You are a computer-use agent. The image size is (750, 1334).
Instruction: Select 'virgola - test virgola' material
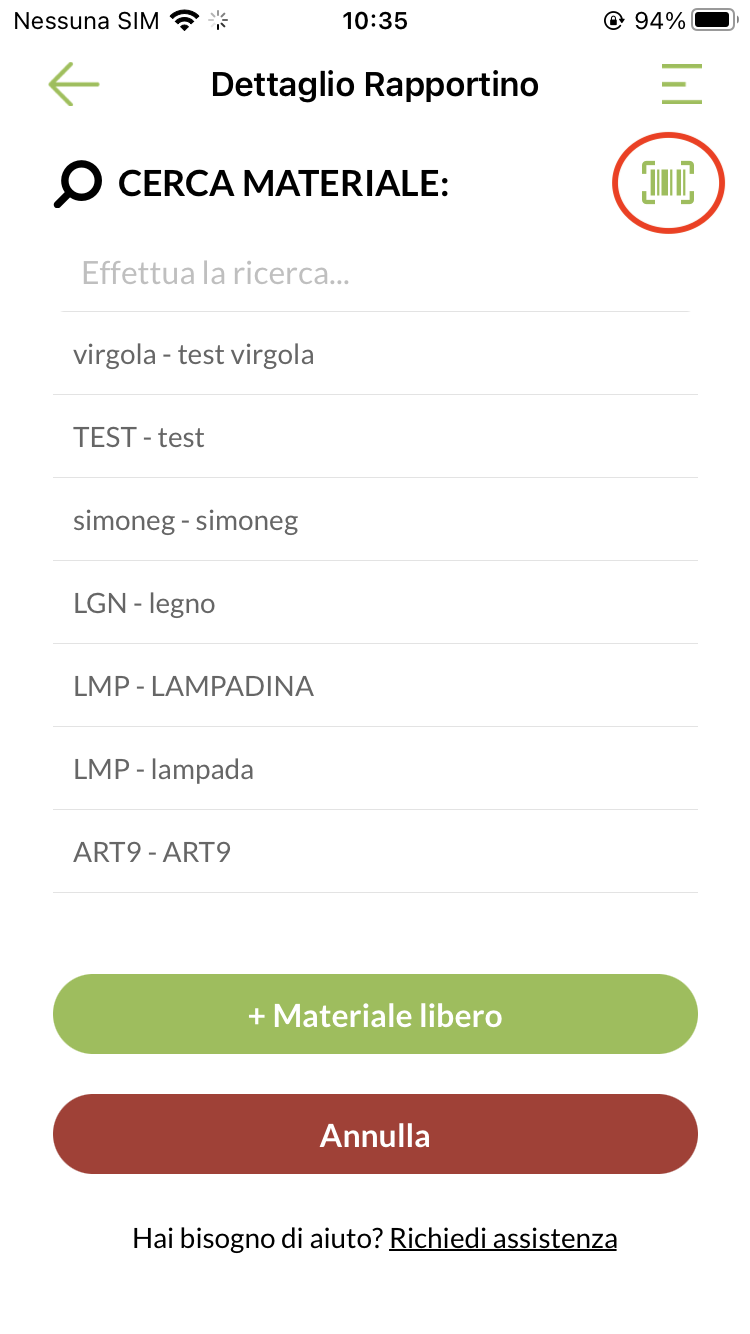pyautogui.click(x=194, y=354)
